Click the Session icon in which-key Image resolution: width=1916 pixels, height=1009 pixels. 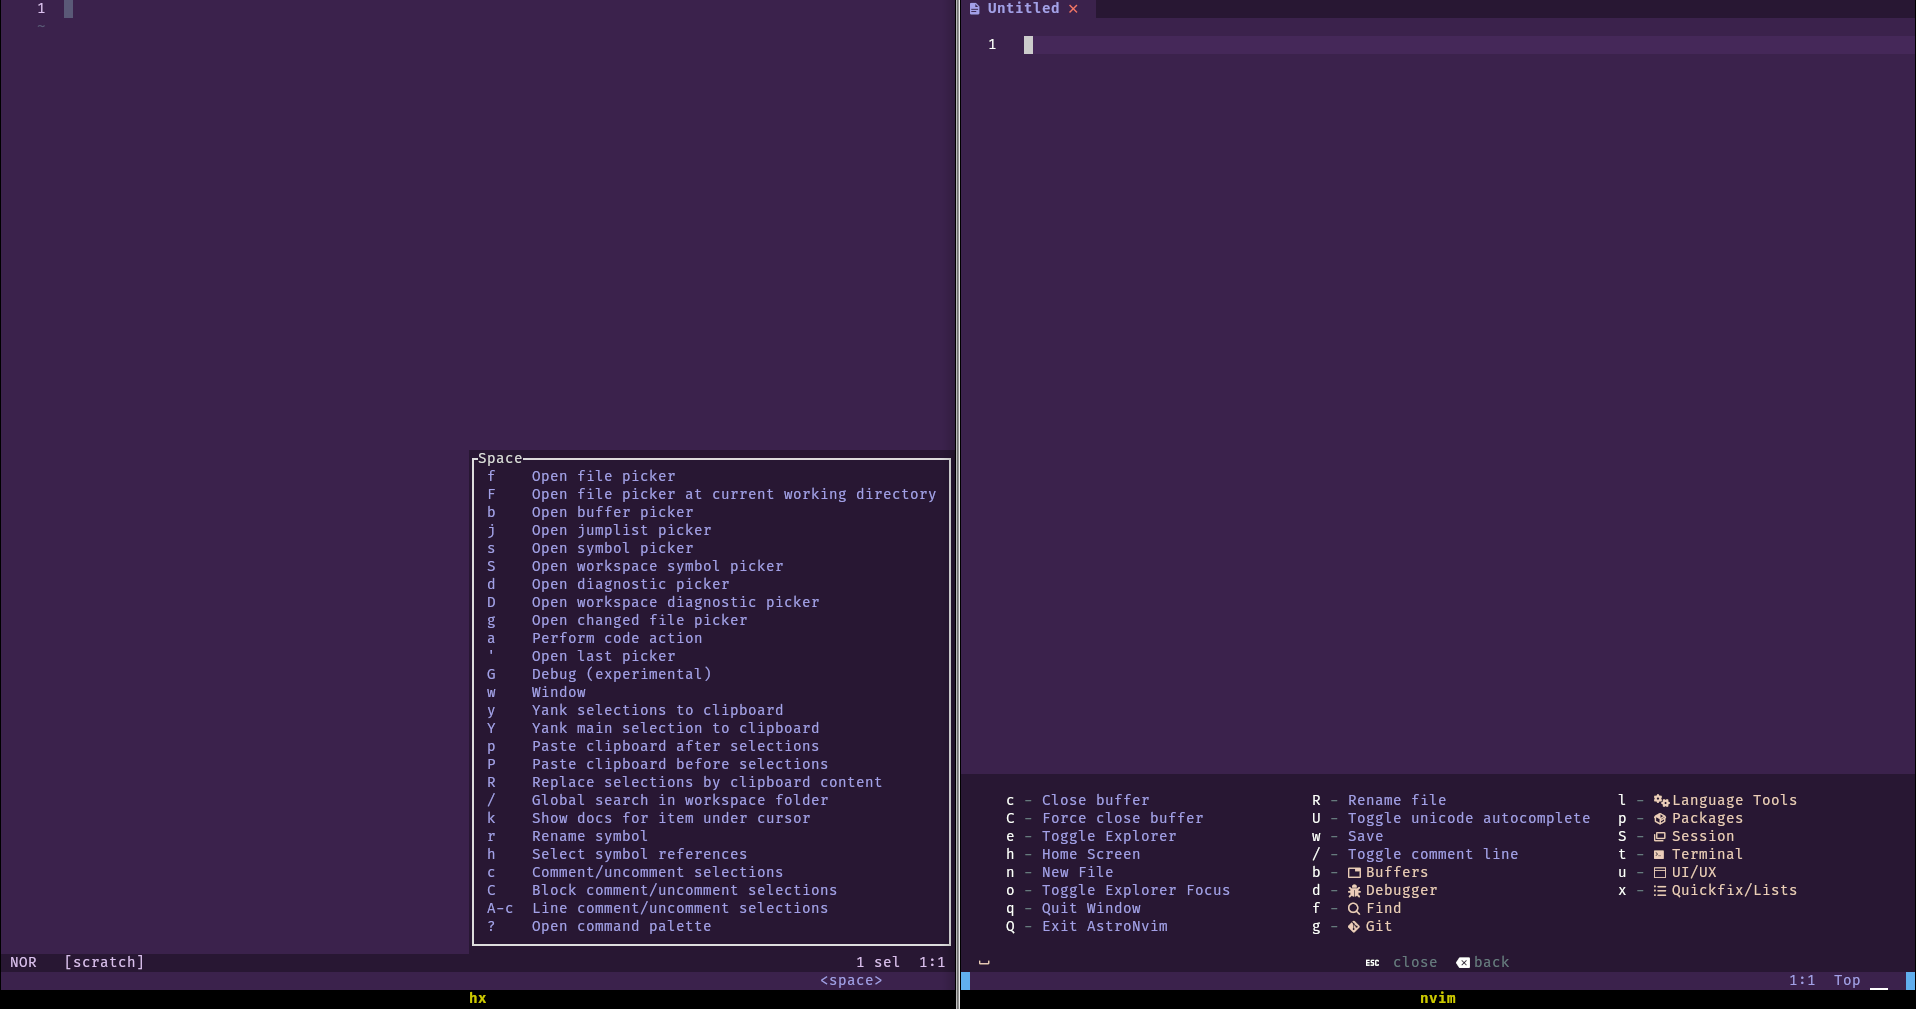coord(1660,837)
